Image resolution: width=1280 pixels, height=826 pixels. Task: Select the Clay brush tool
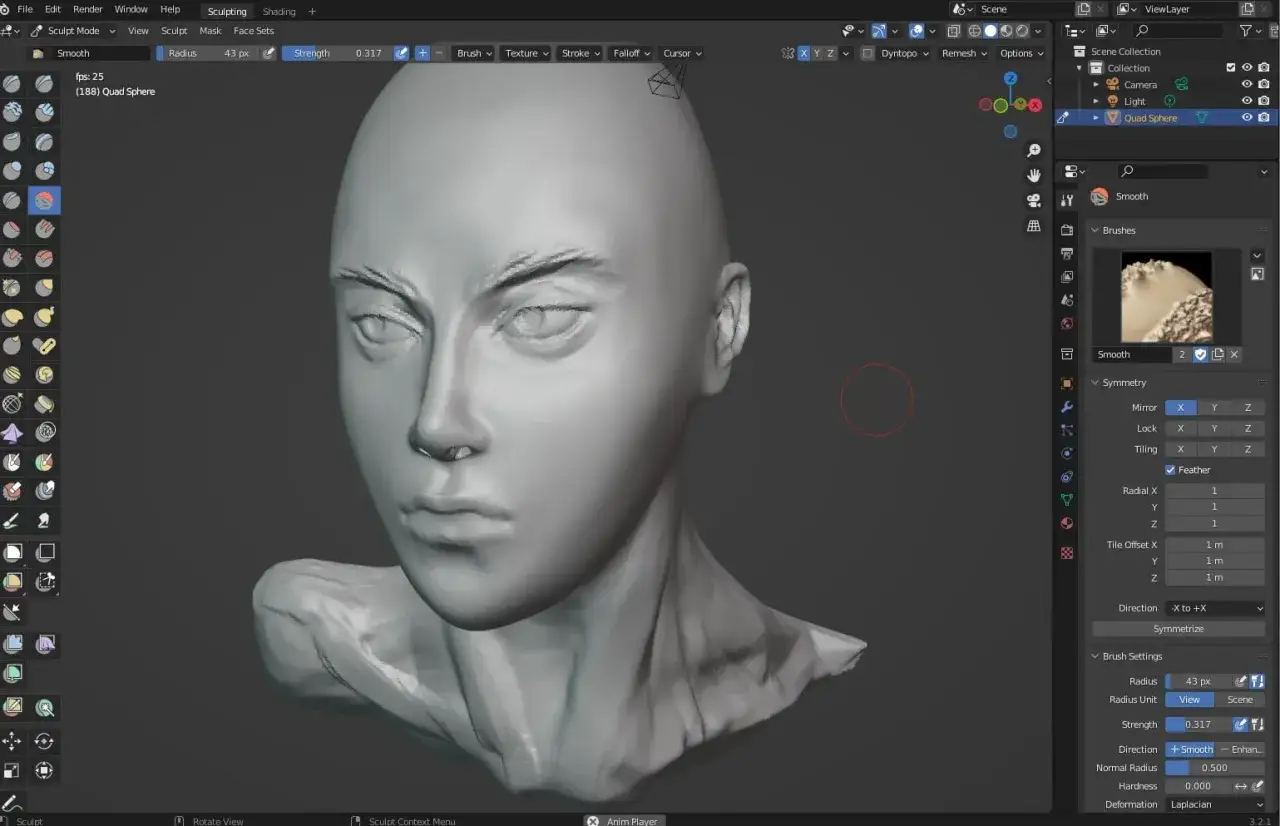(12, 113)
